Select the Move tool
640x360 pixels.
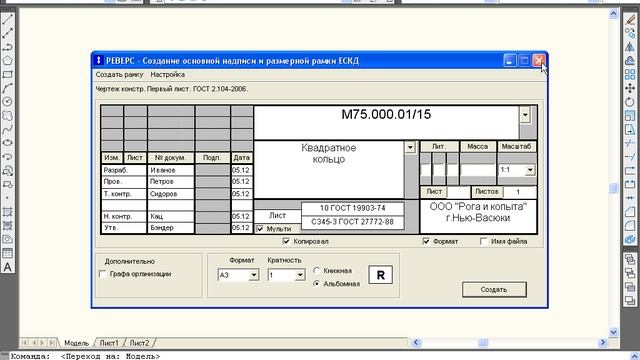point(630,88)
